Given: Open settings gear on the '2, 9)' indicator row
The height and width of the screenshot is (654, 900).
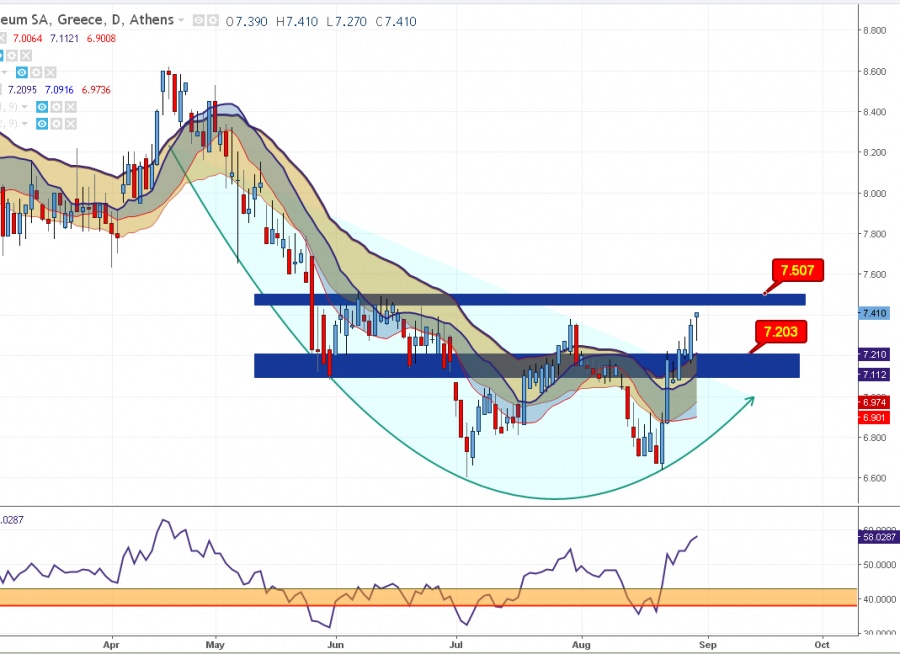Looking at the screenshot, I should pyautogui.click(x=55, y=123).
